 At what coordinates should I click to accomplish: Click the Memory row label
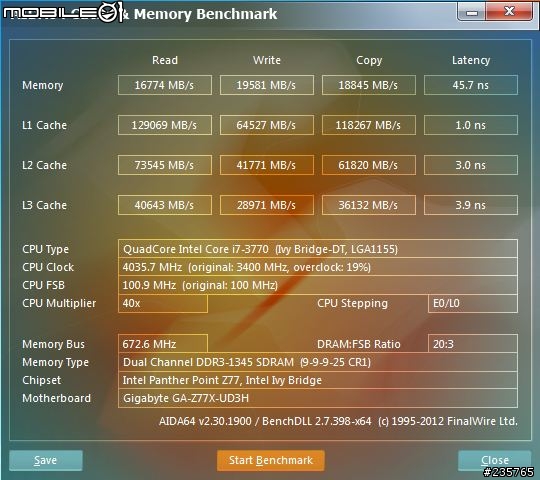[43, 85]
